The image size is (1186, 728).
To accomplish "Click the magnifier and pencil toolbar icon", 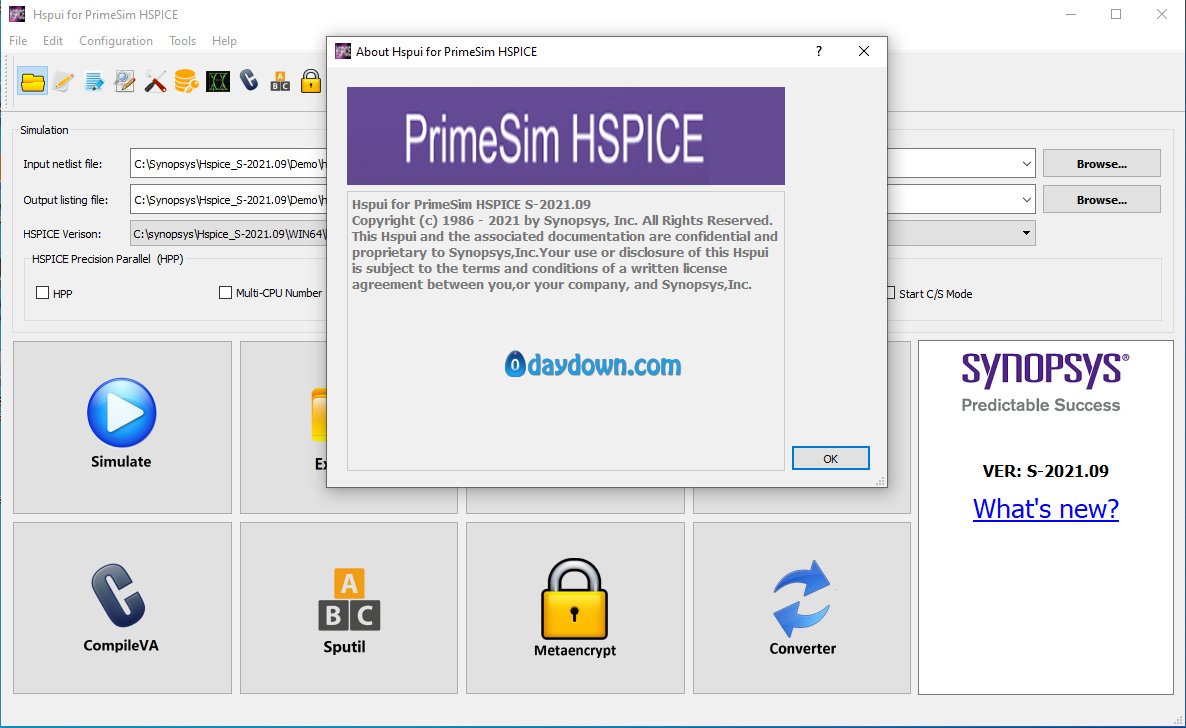I will [125, 81].
